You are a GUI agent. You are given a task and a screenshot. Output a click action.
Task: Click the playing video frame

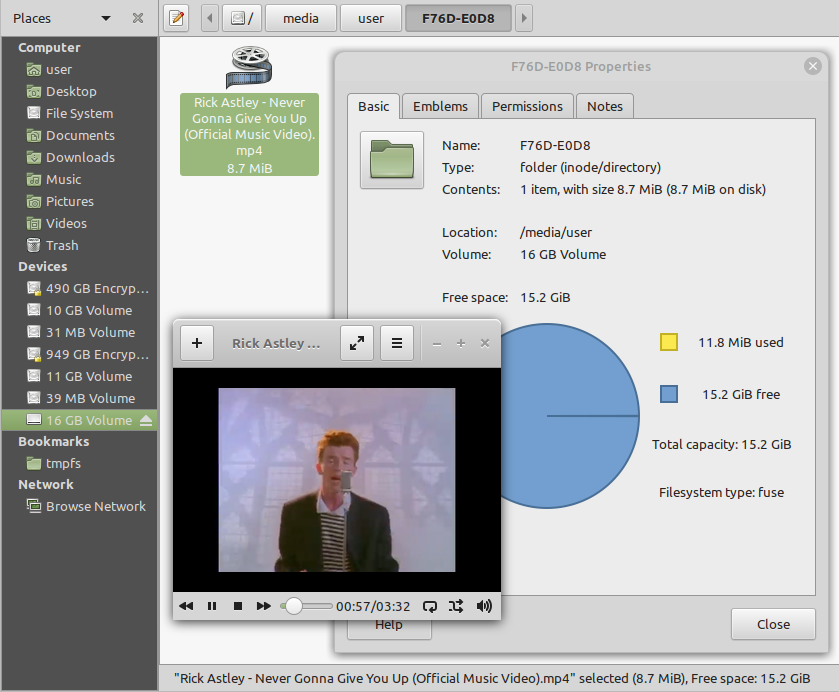(337, 480)
